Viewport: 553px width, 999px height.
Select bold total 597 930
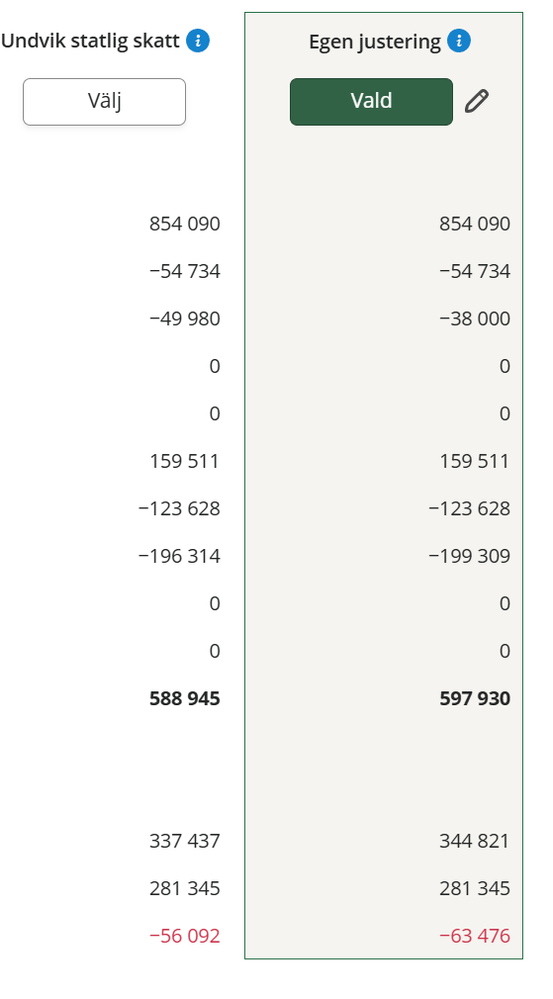coord(475,698)
